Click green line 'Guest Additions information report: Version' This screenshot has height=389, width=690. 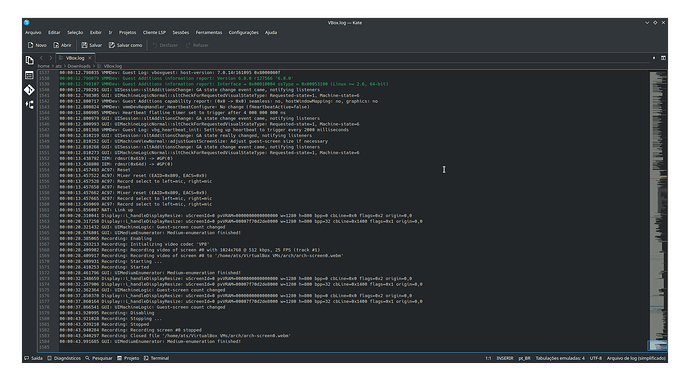point(176,78)
